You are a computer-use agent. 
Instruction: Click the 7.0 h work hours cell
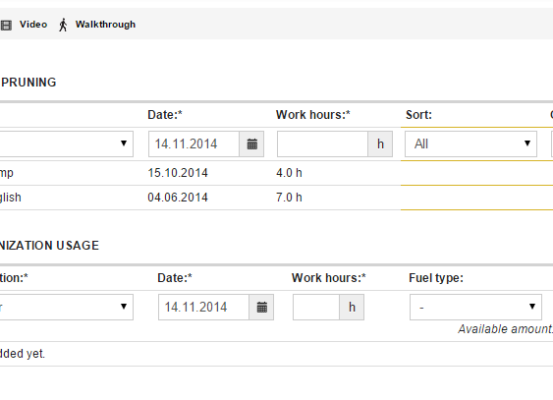point(289,197)
